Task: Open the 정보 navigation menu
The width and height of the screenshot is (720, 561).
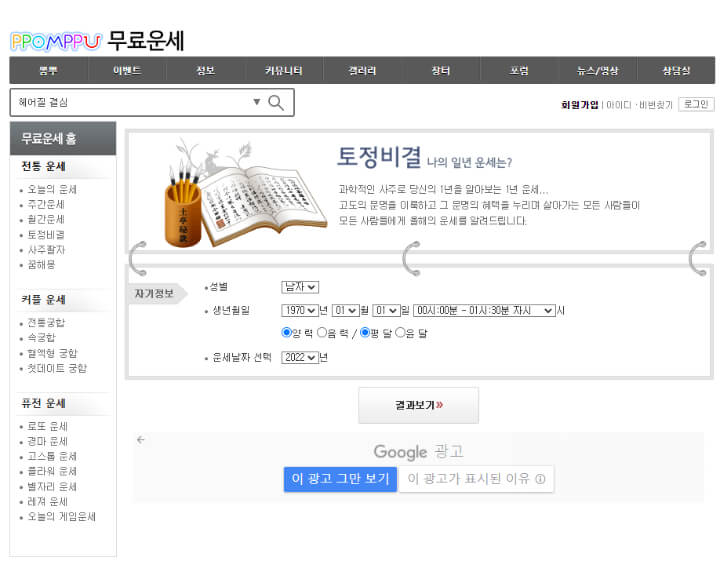Action: click(205, 70)
